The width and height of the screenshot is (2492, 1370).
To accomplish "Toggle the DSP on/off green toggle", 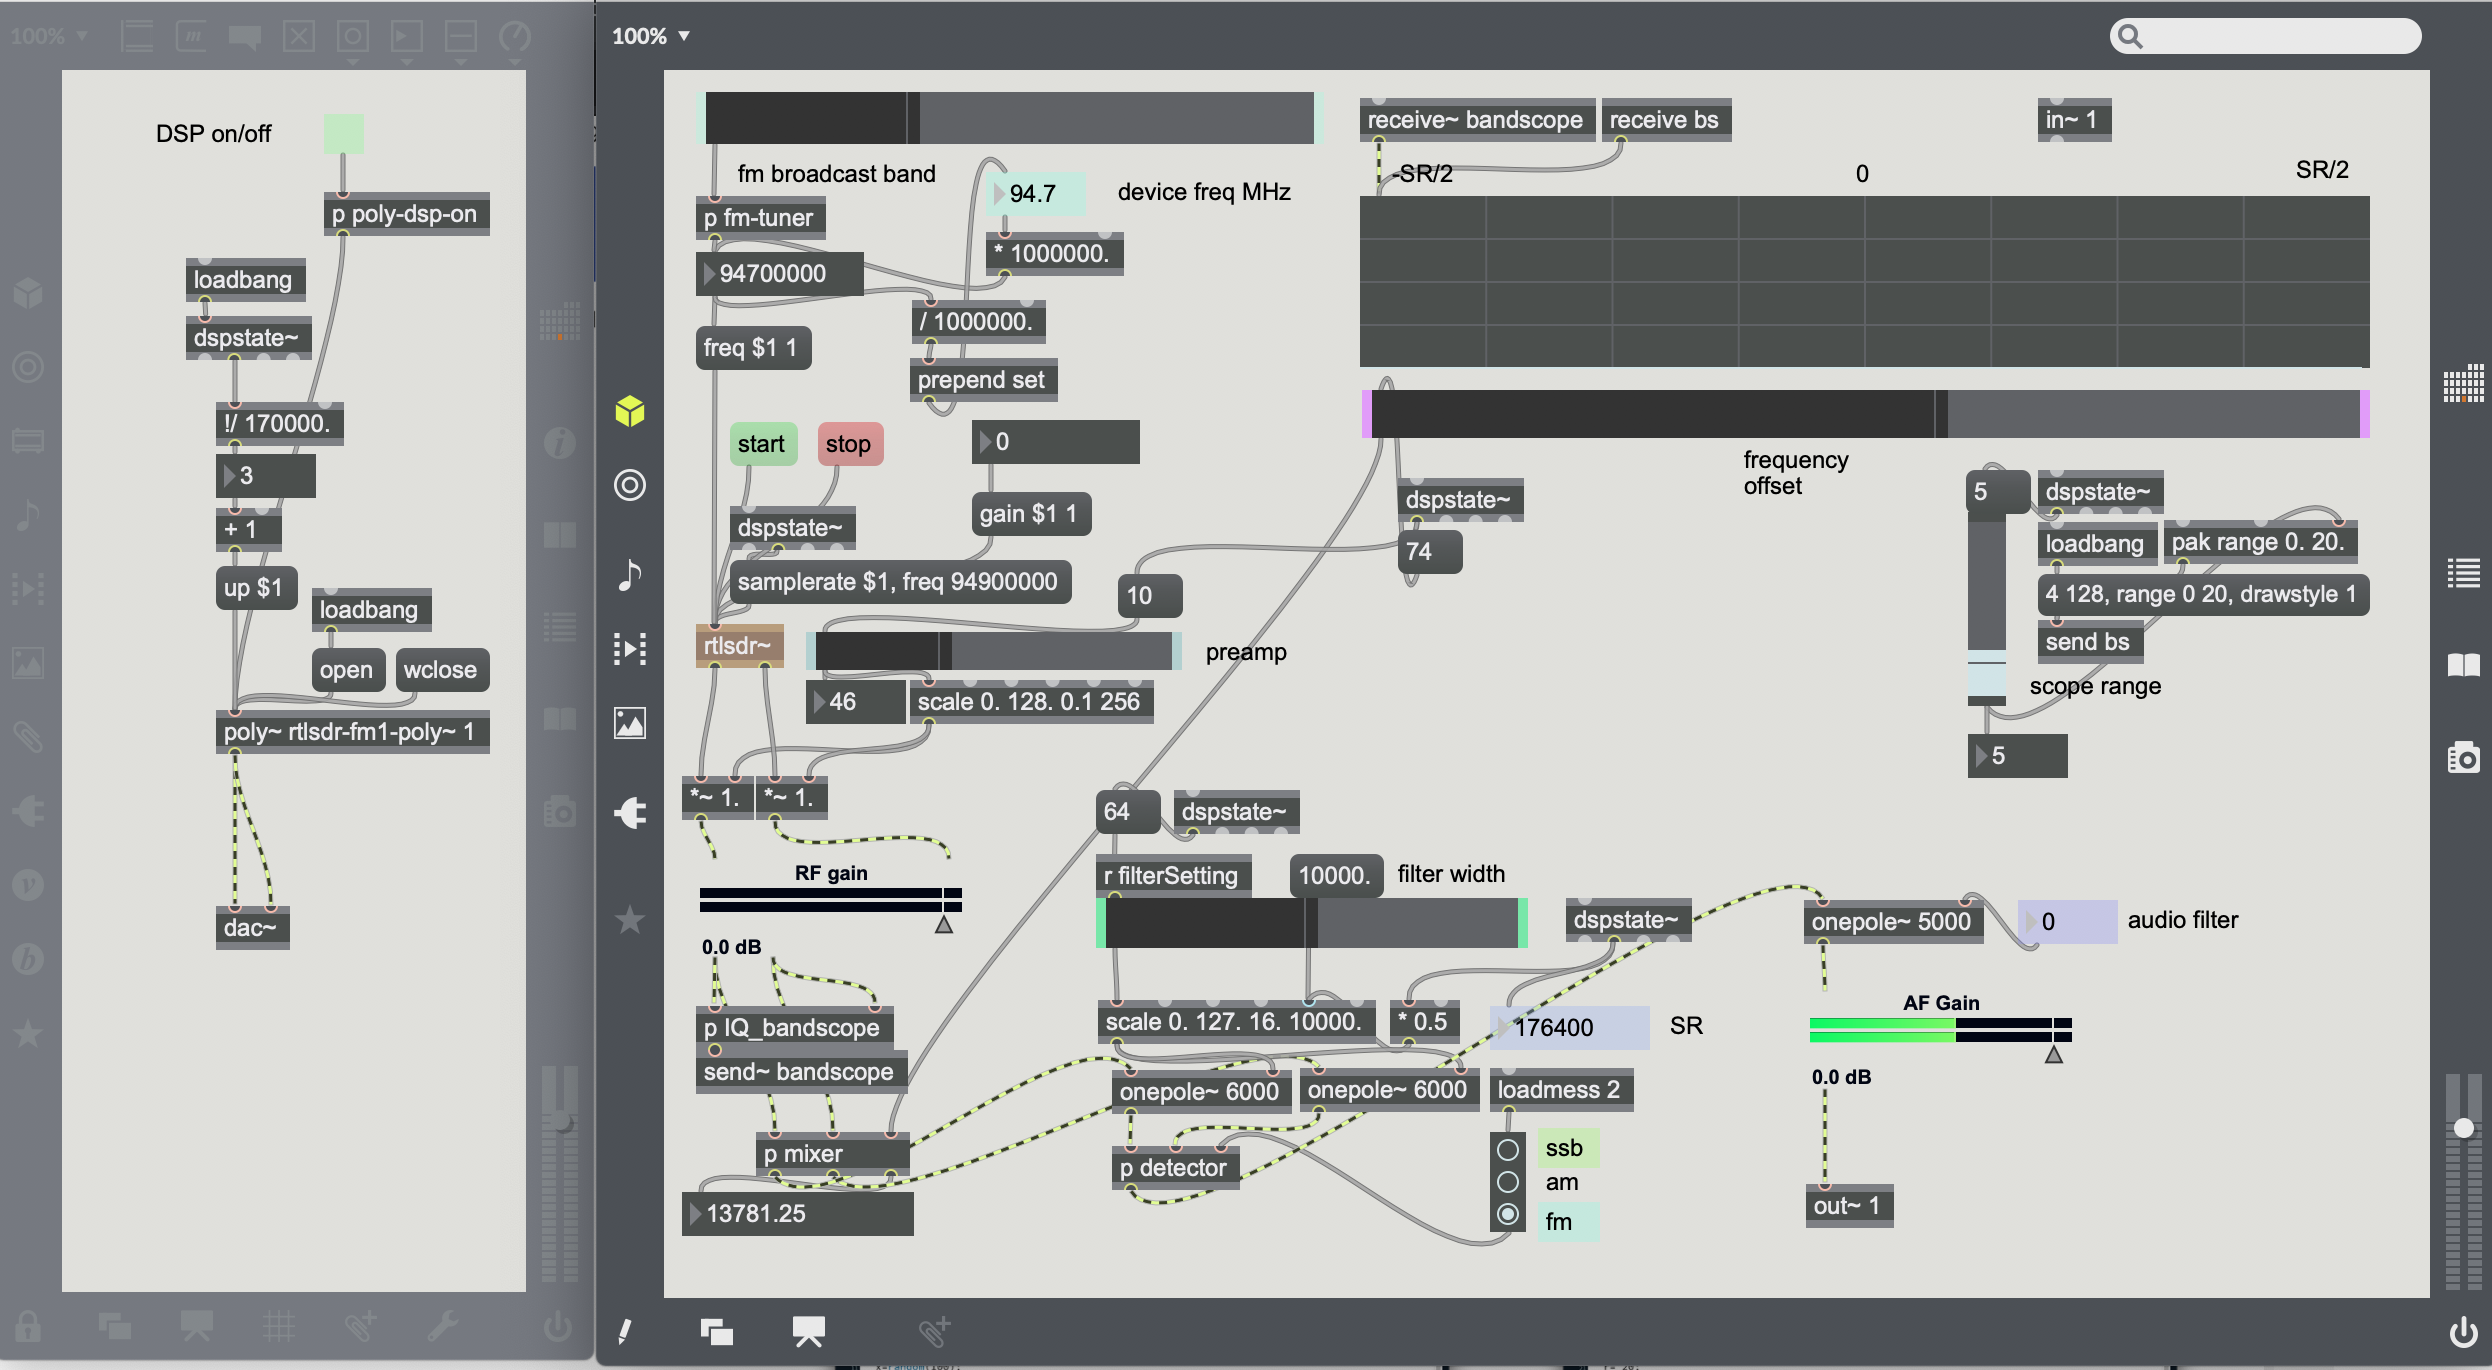I will tap(343, 134).
